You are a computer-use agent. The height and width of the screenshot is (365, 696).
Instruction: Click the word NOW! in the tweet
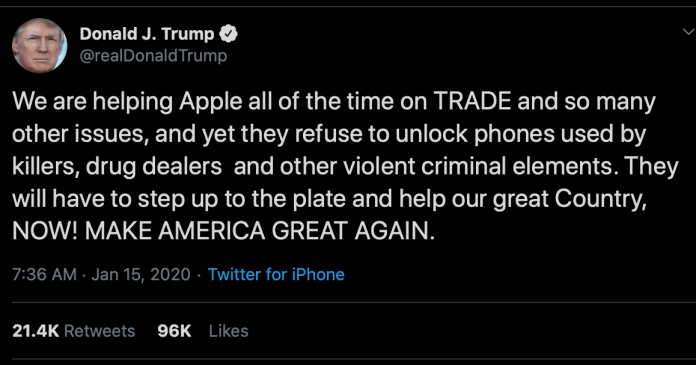click(x=45, y=231)
